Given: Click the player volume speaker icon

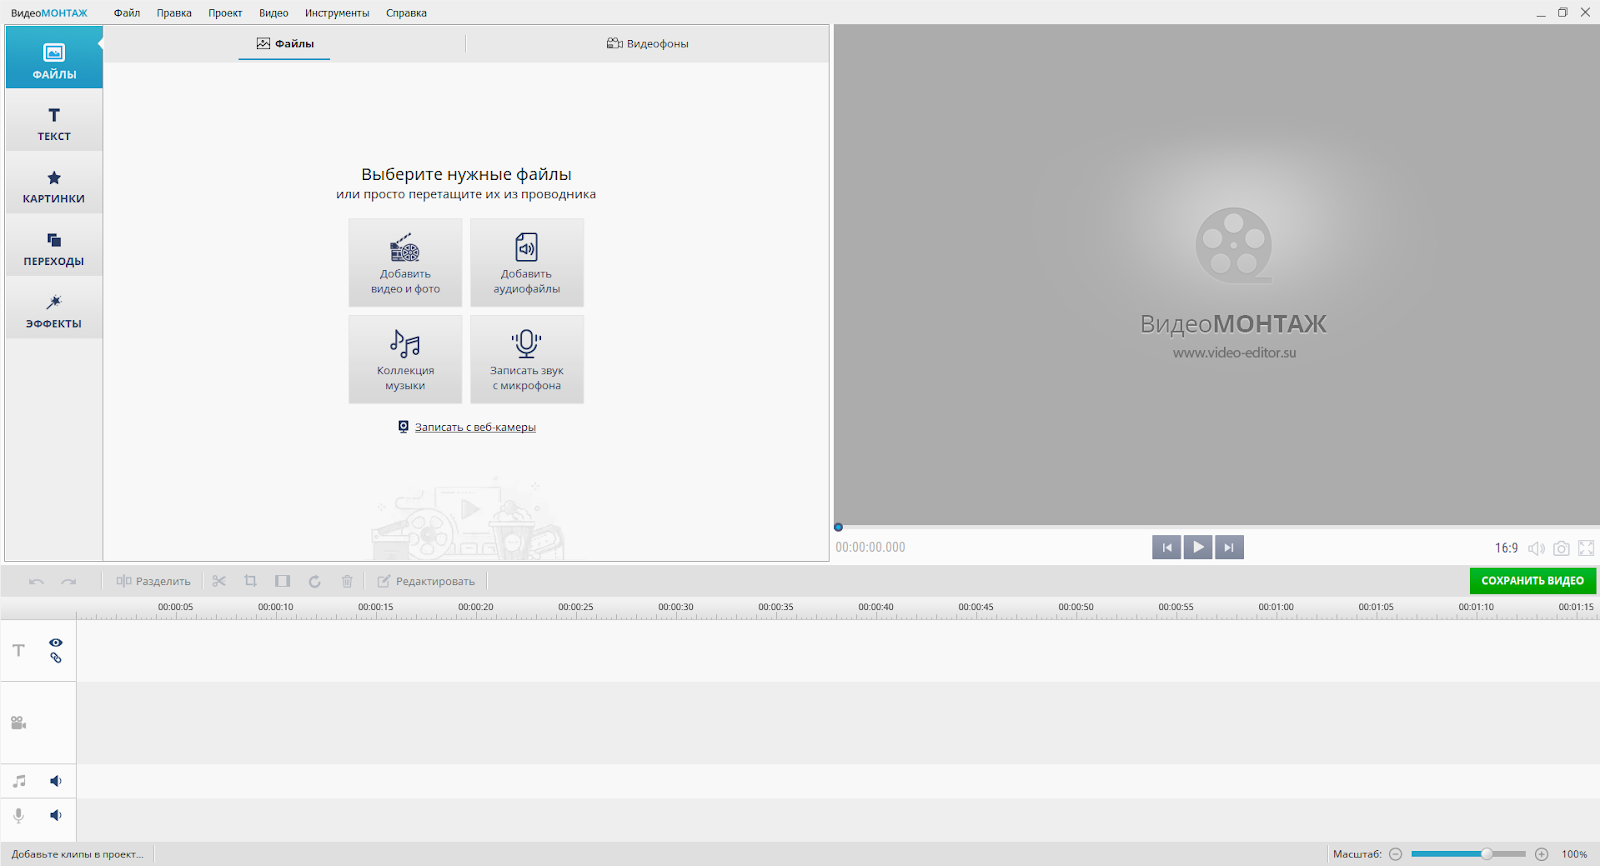Looking at the screenshot, I should point(1536,548).
